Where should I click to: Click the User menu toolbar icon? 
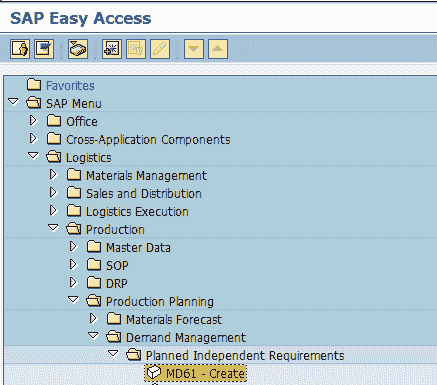(20, 49)
